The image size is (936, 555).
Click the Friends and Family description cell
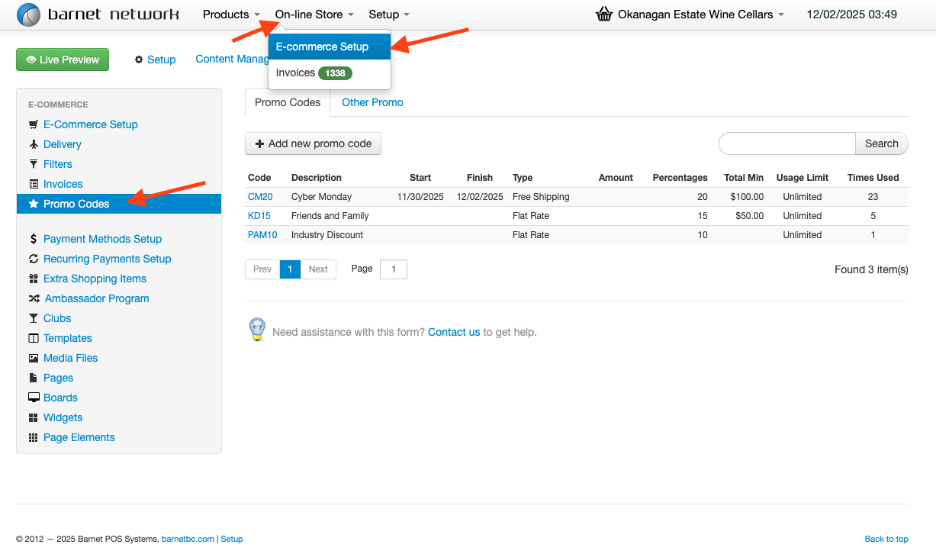(330, 216)
